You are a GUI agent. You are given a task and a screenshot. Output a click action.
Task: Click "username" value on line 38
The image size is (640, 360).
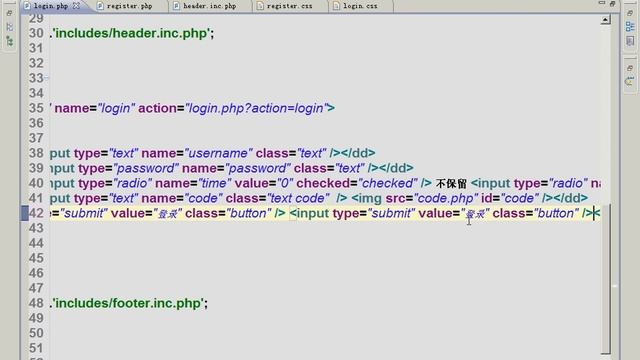[x=218, y=153]
